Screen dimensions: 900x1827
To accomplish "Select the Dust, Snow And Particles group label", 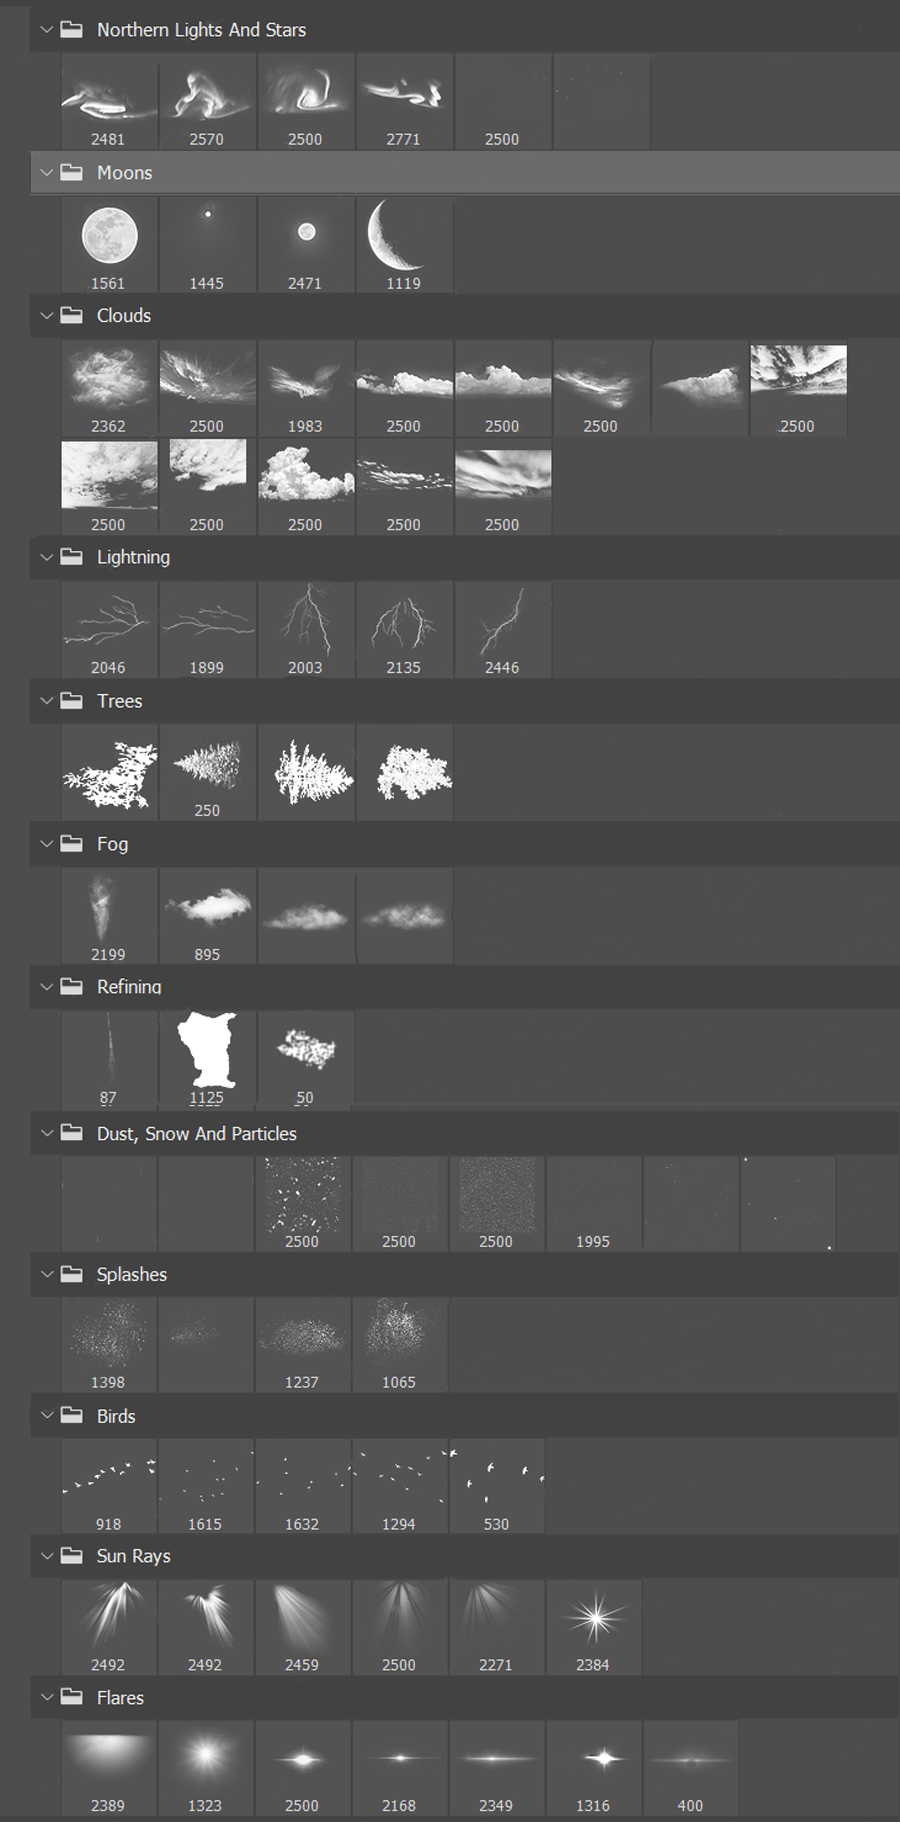I will [x=196, y=1134].
